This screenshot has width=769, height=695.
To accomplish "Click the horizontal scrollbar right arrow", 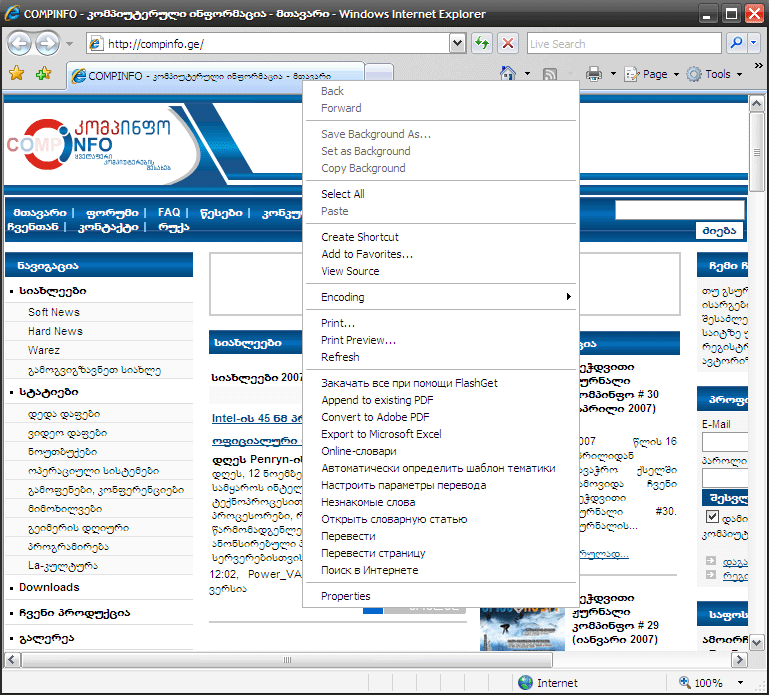I will point(739,660).
